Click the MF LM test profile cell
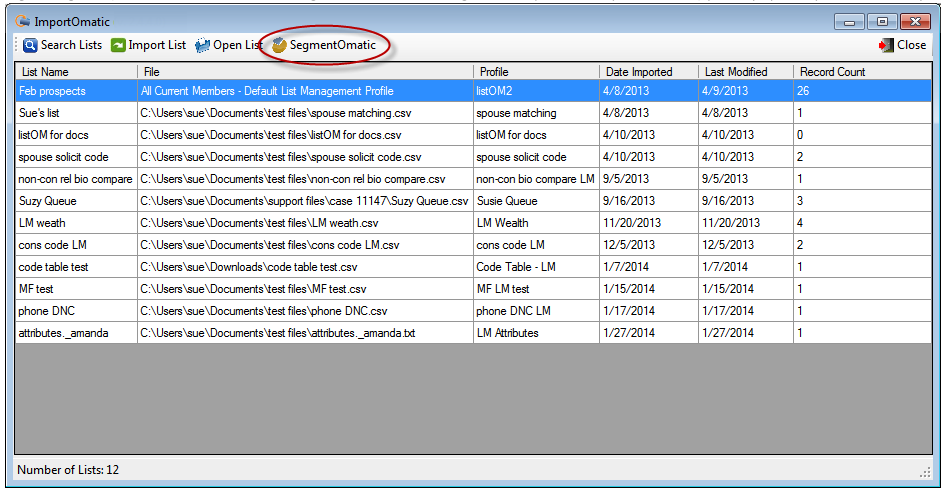This screenshot has height=491, width=945. click(x=536, y=289)
